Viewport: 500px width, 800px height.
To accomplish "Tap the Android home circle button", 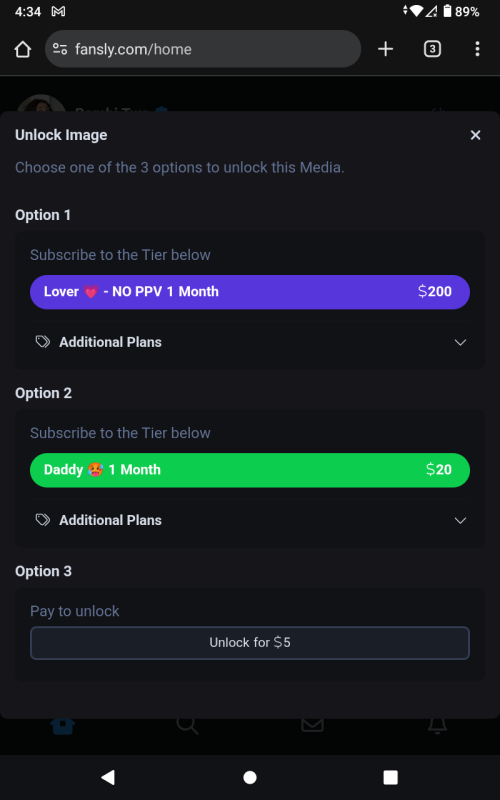I will (x=249, y=777).
